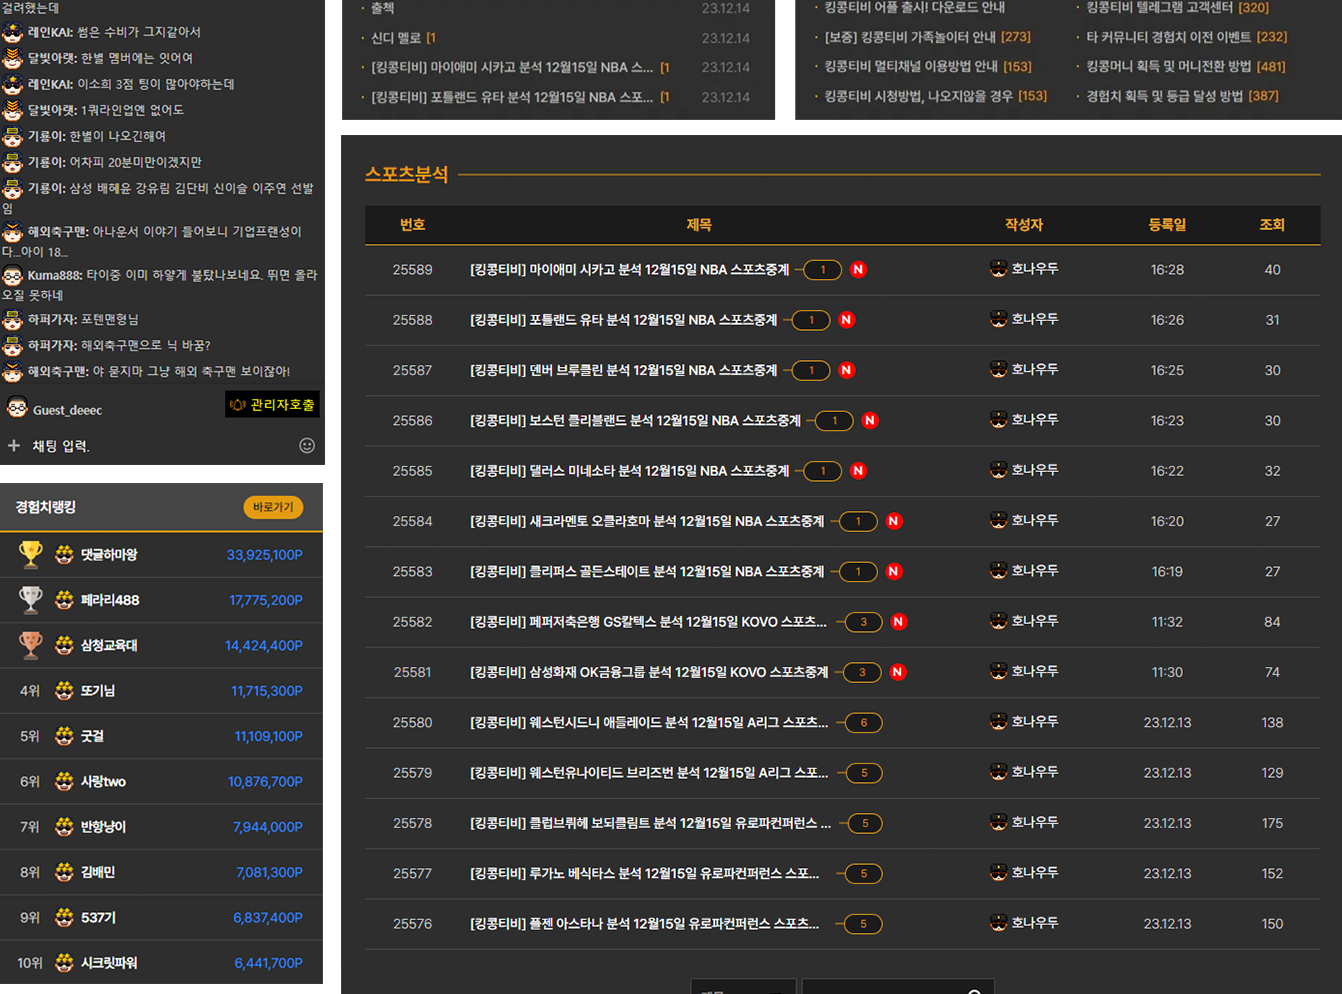Click the 호나우두 author avatar on post 25586

(998, 420)
